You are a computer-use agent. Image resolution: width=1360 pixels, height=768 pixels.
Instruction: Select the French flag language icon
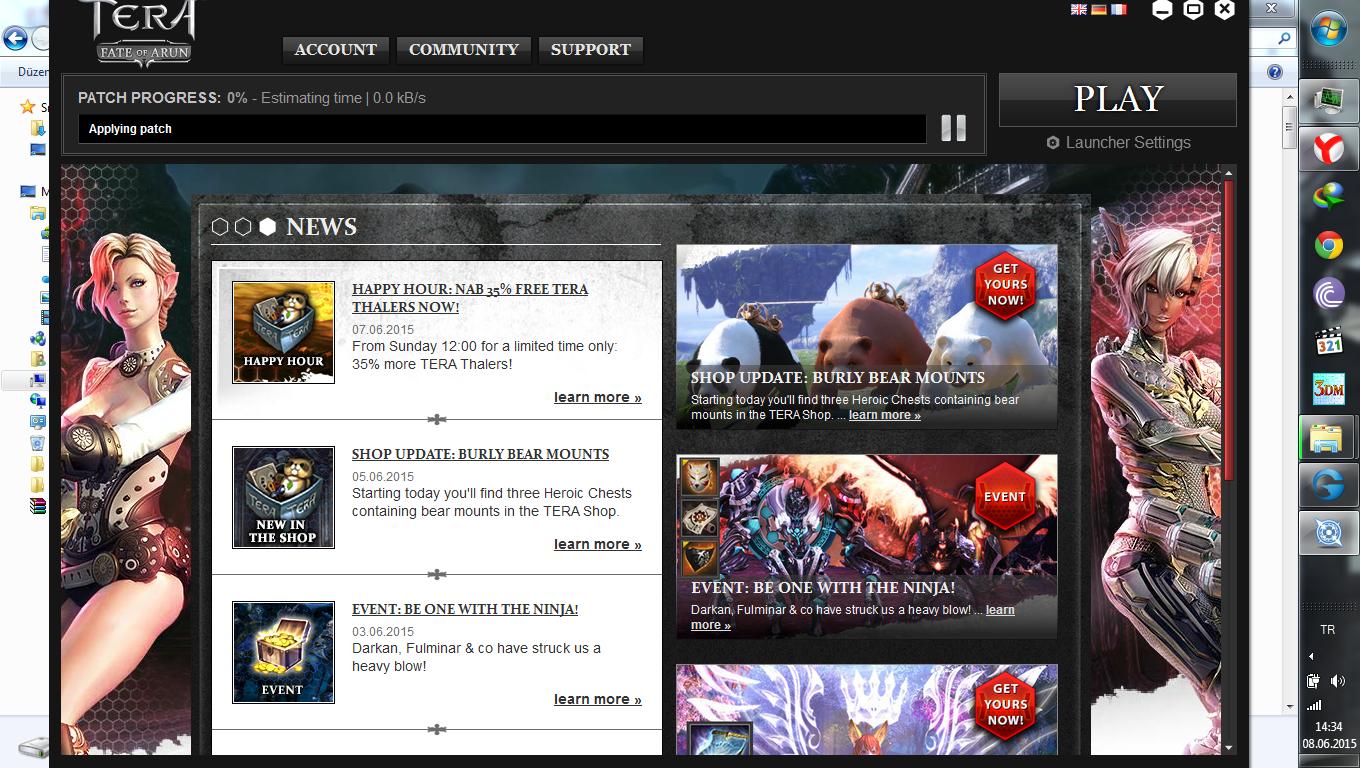[x=1118, y=9]
